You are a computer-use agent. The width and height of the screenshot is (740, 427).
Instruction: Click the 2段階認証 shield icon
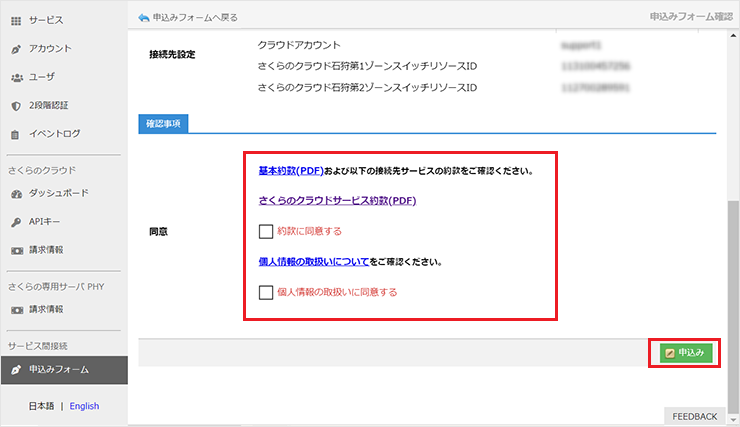[16, 105]
